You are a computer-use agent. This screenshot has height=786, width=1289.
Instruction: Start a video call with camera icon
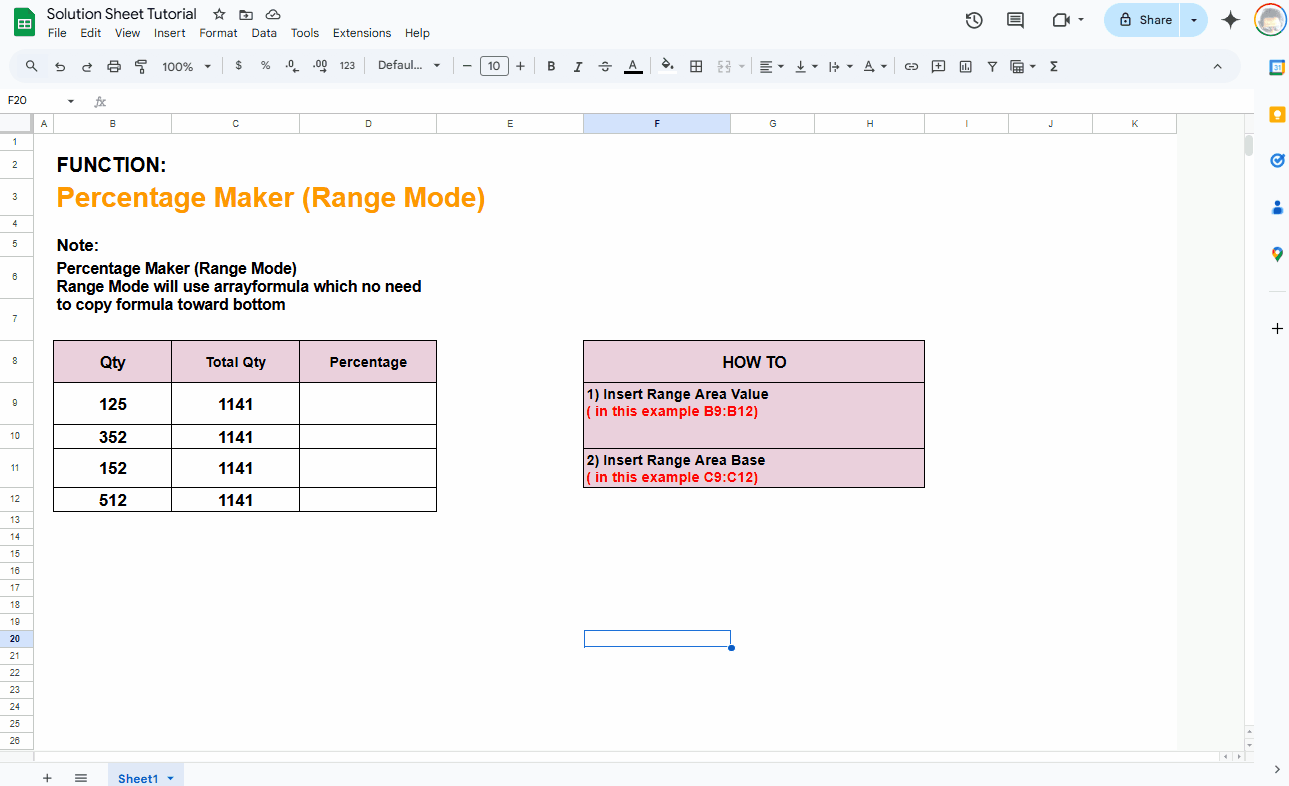pos(1061,20)
